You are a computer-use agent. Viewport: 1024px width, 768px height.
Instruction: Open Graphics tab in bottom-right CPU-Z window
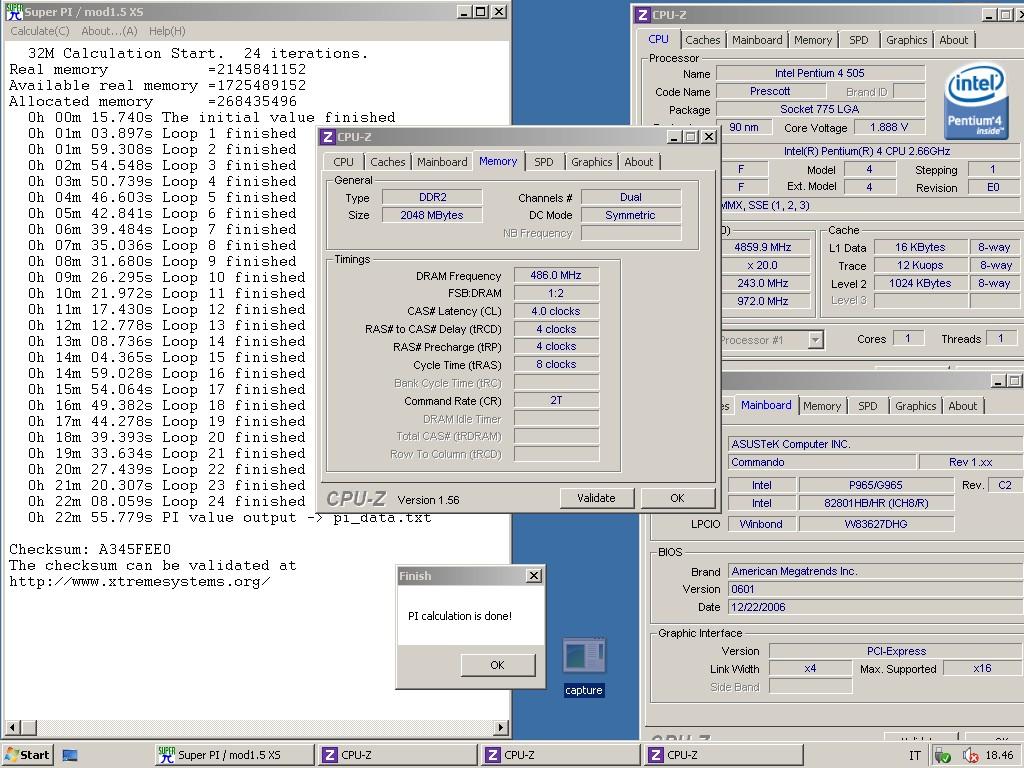(916, 406)
